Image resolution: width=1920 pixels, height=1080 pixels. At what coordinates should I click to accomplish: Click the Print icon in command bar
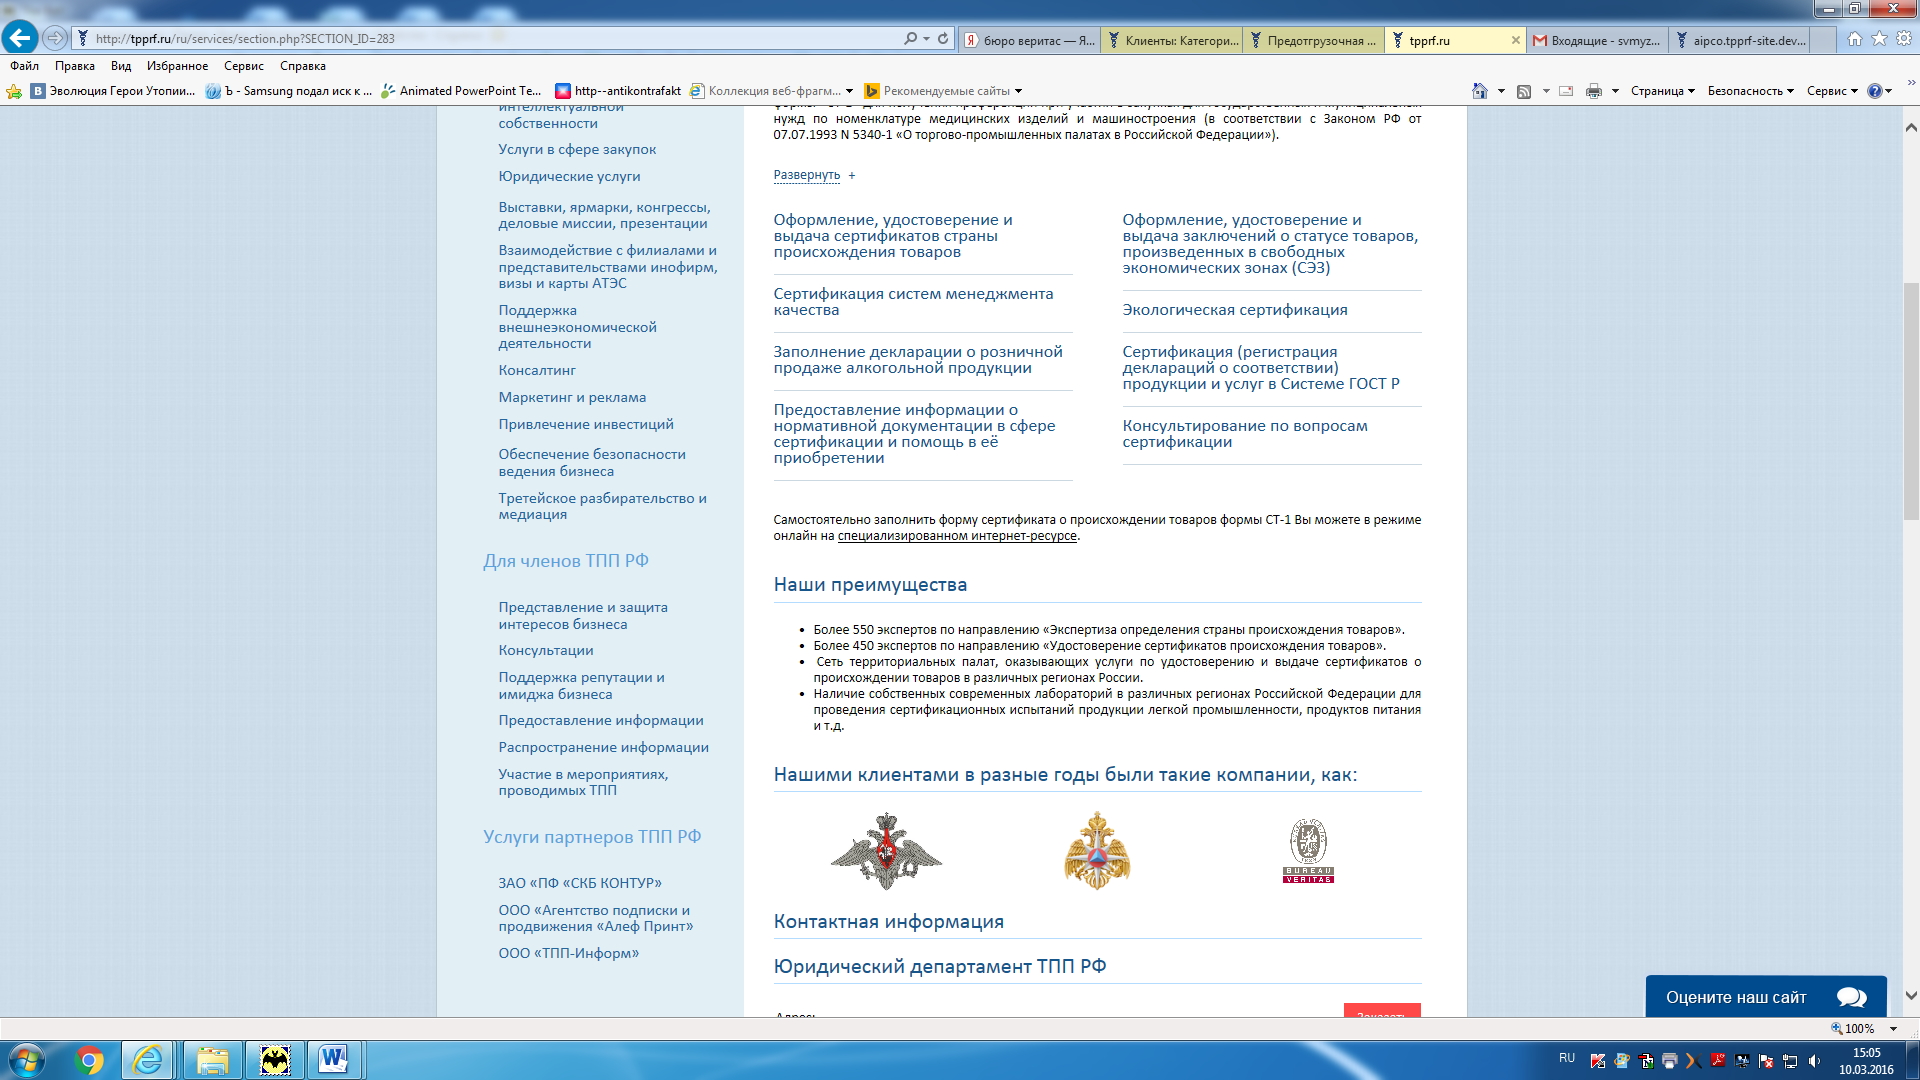coord(1594,91)
